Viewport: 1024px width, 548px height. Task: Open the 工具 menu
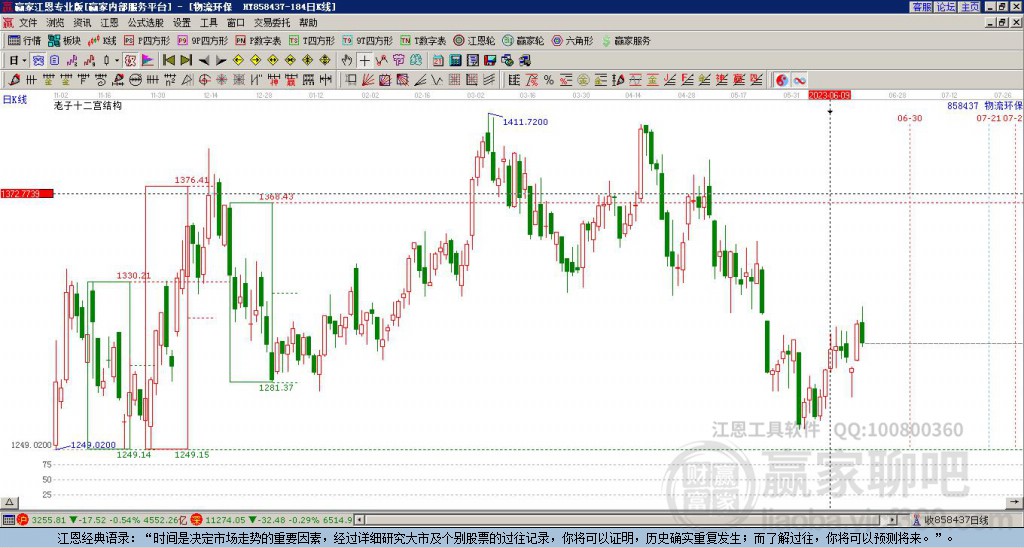[208, 23]
